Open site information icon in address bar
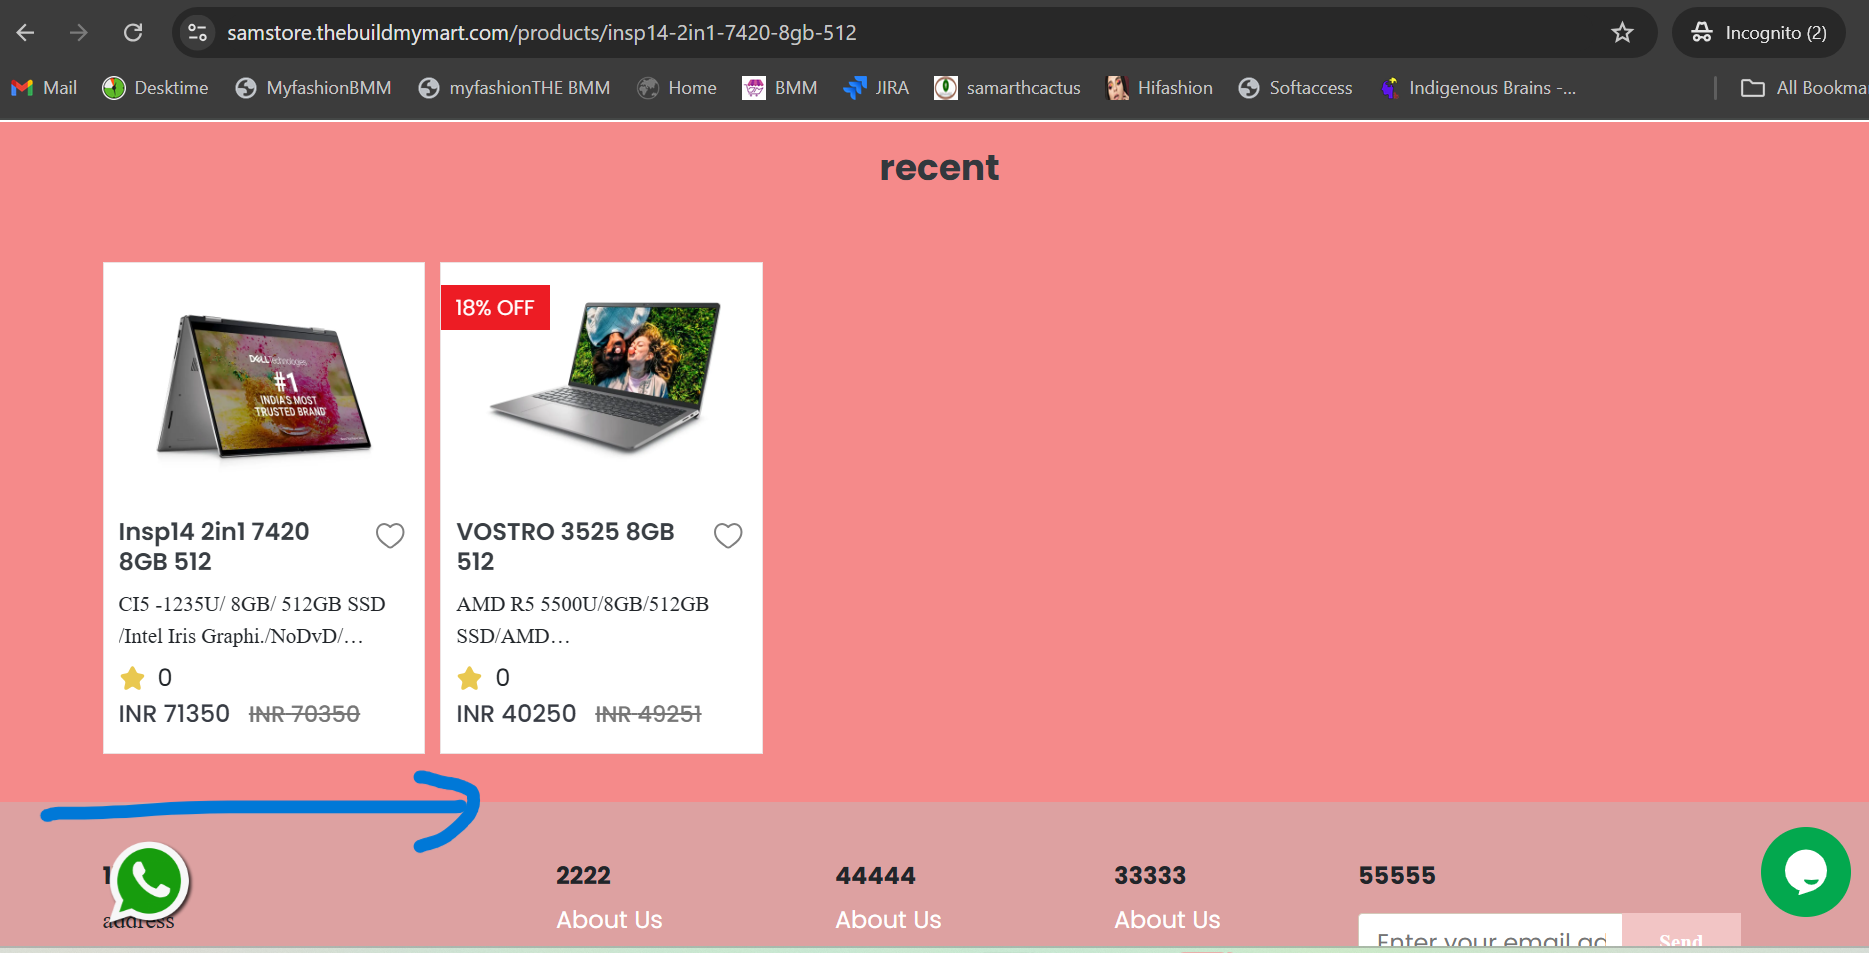This screenshot has height=953, width=1869. pos(198,33)
